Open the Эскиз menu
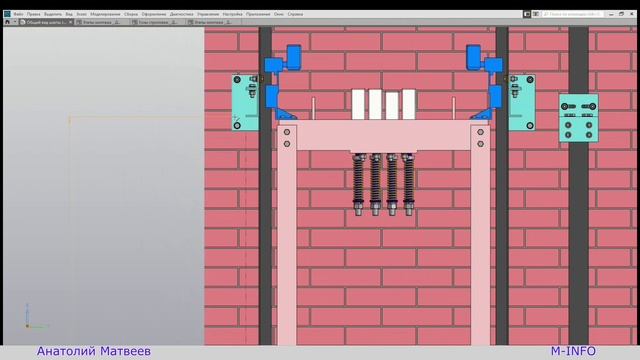 82,14
